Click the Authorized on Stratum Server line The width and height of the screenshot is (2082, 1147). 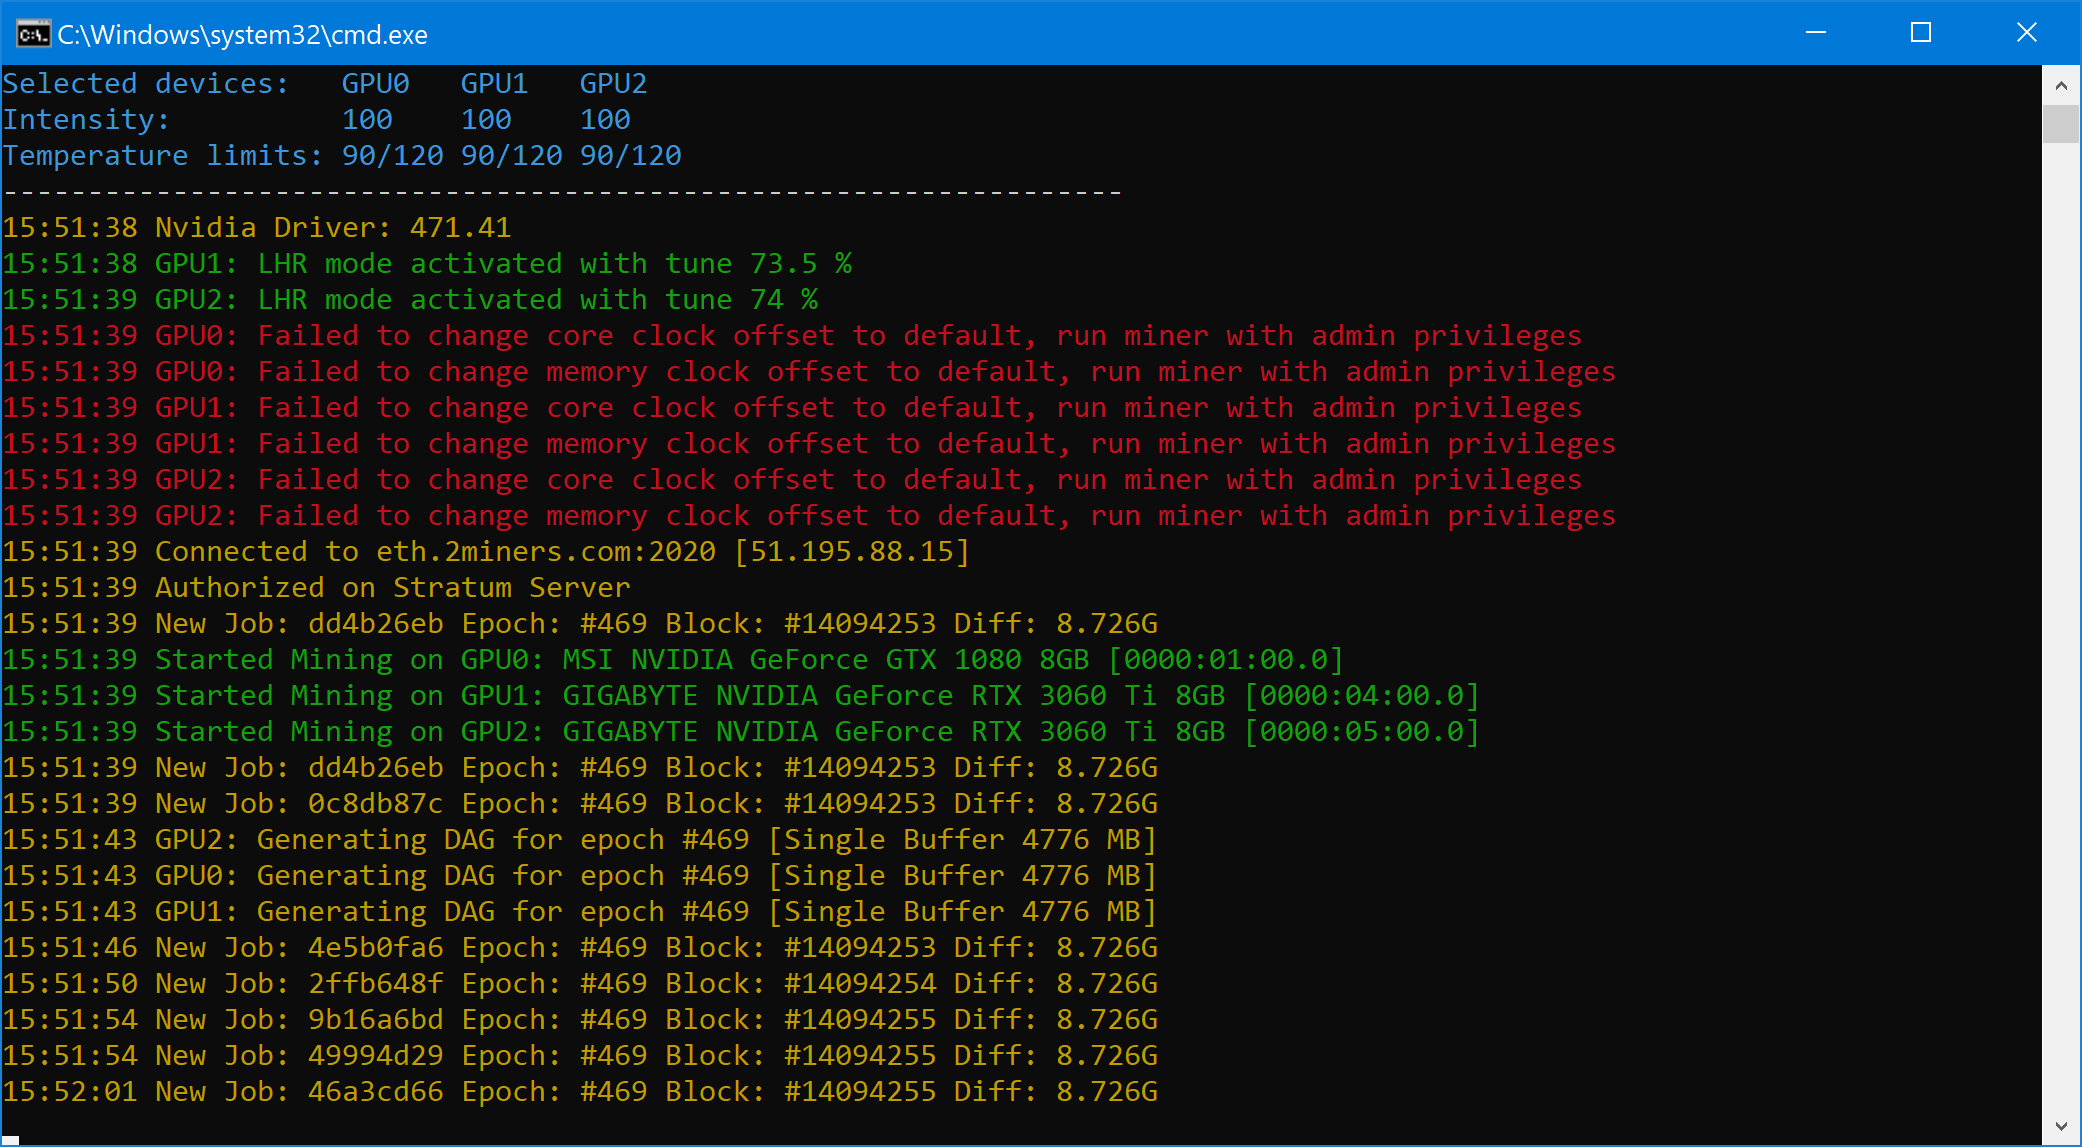tap(316, 588)
